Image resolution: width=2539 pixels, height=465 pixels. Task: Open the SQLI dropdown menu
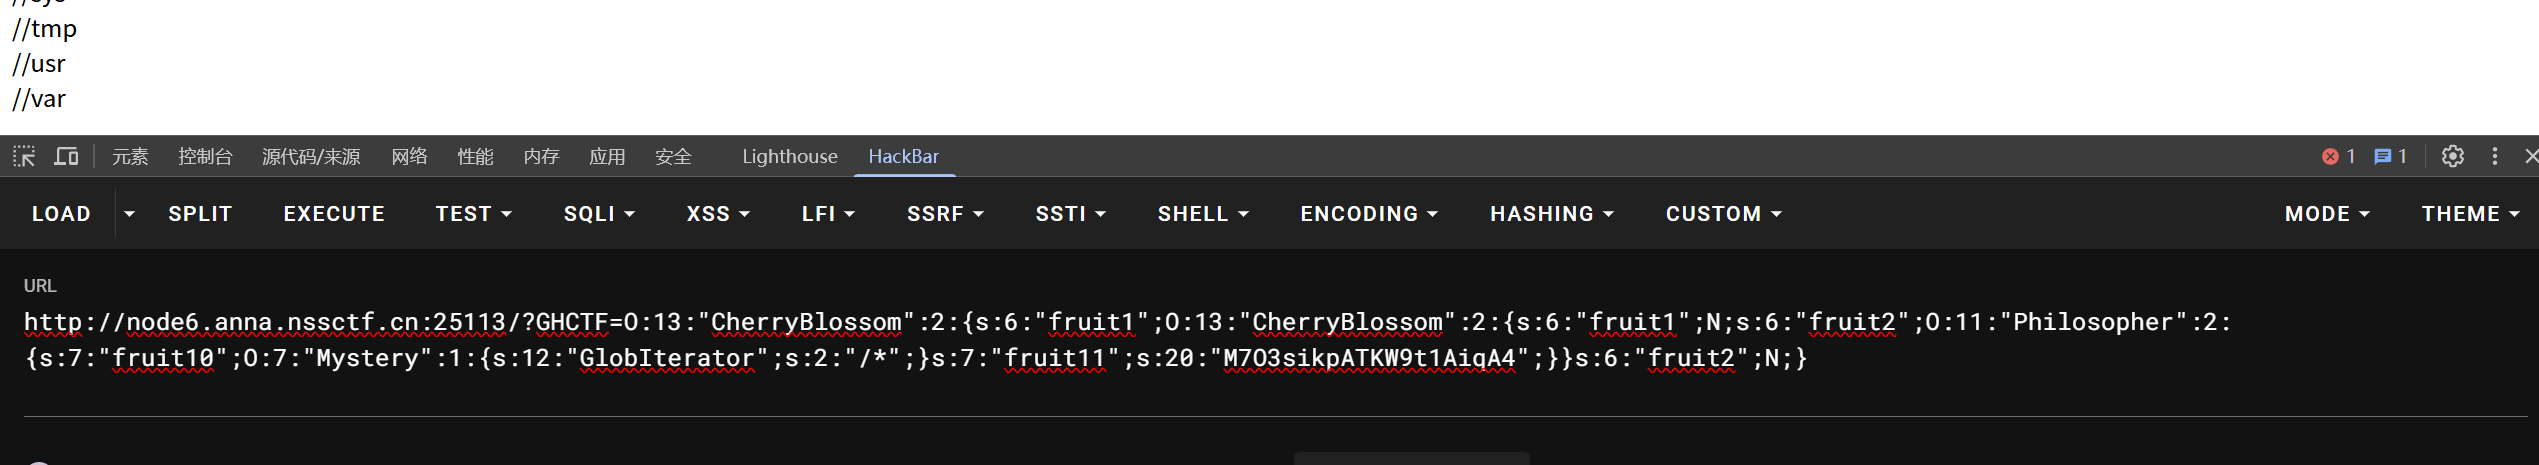(599, 214)
